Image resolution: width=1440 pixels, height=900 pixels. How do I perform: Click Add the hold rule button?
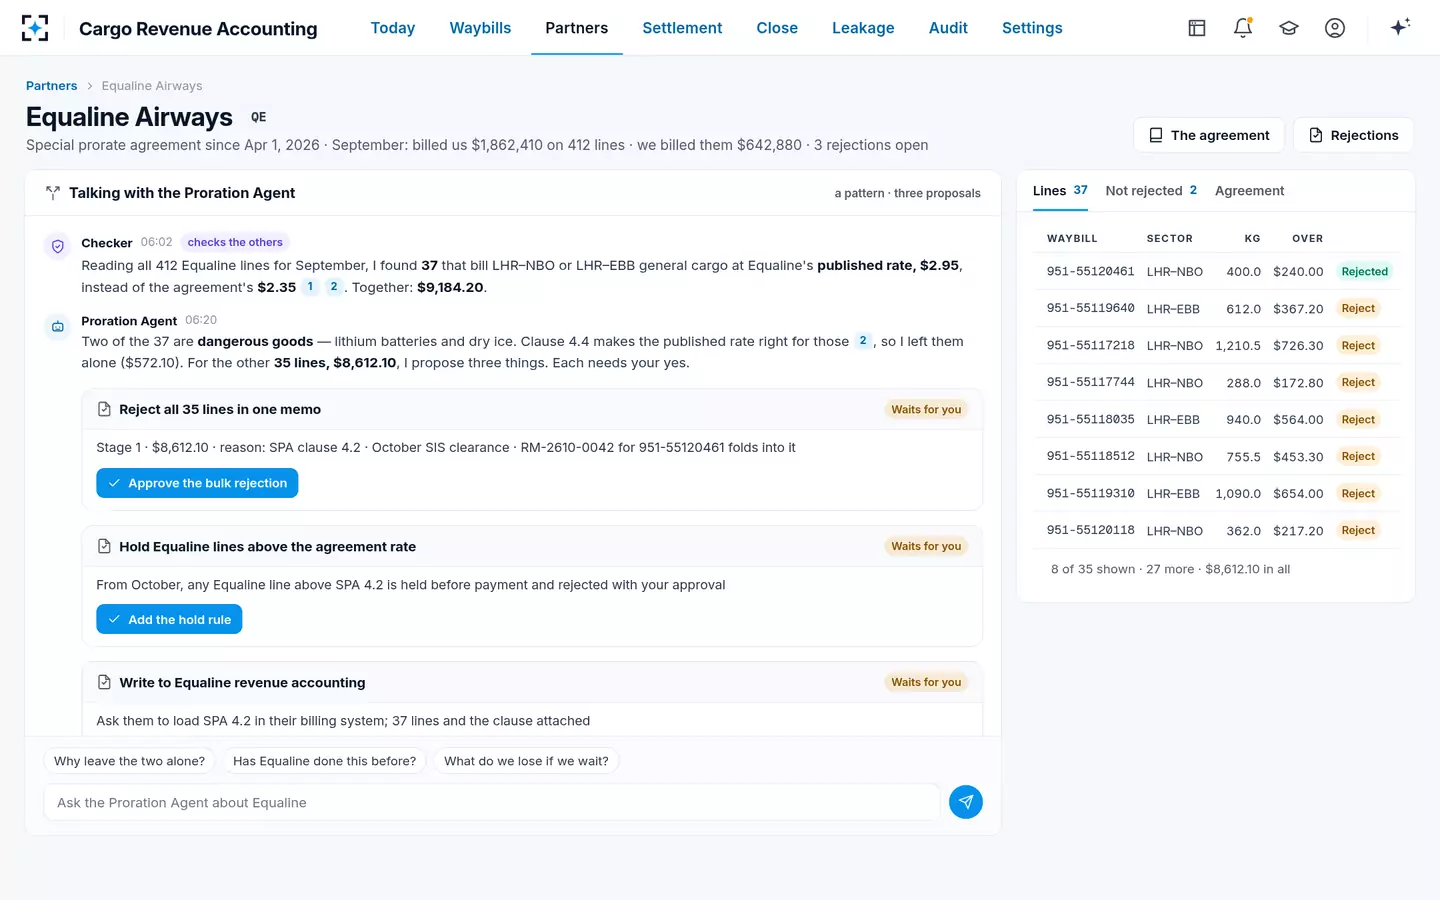click(169, 620)
